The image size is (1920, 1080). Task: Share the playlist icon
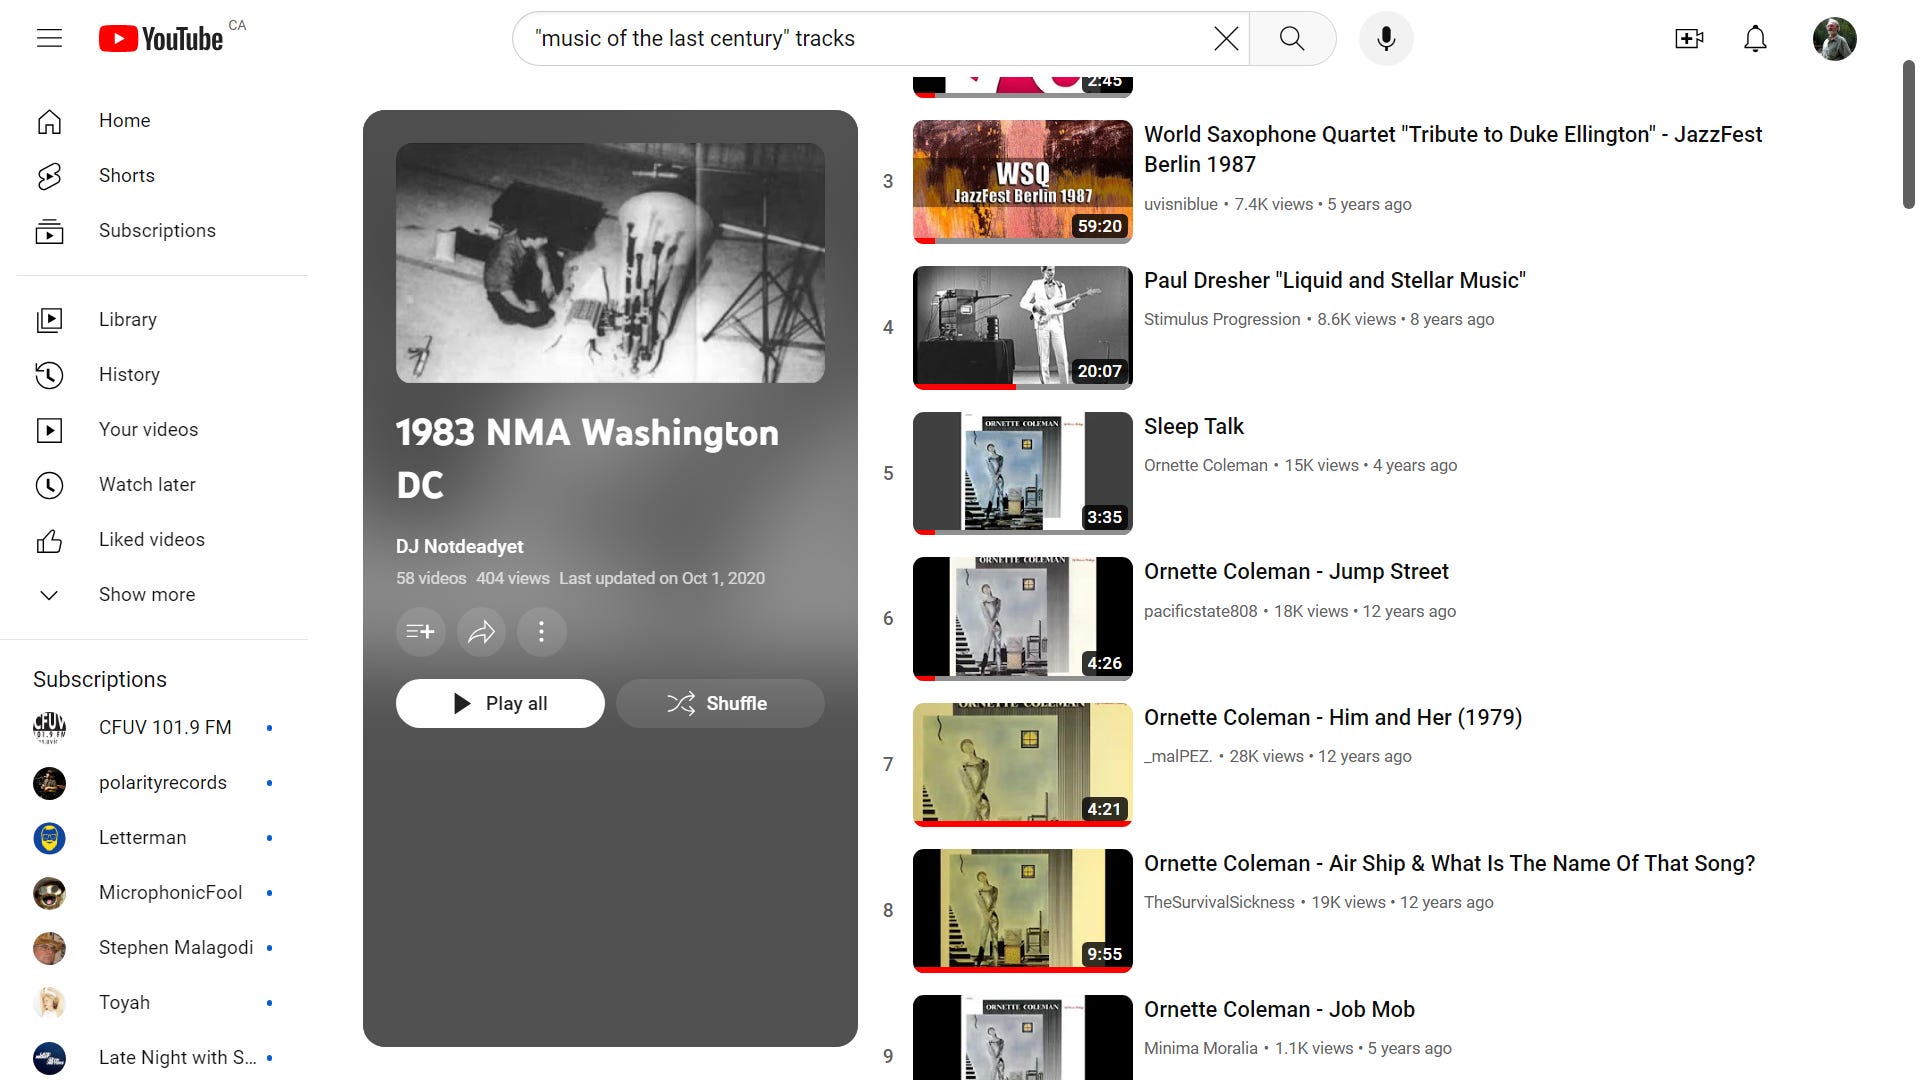(481, 632)
